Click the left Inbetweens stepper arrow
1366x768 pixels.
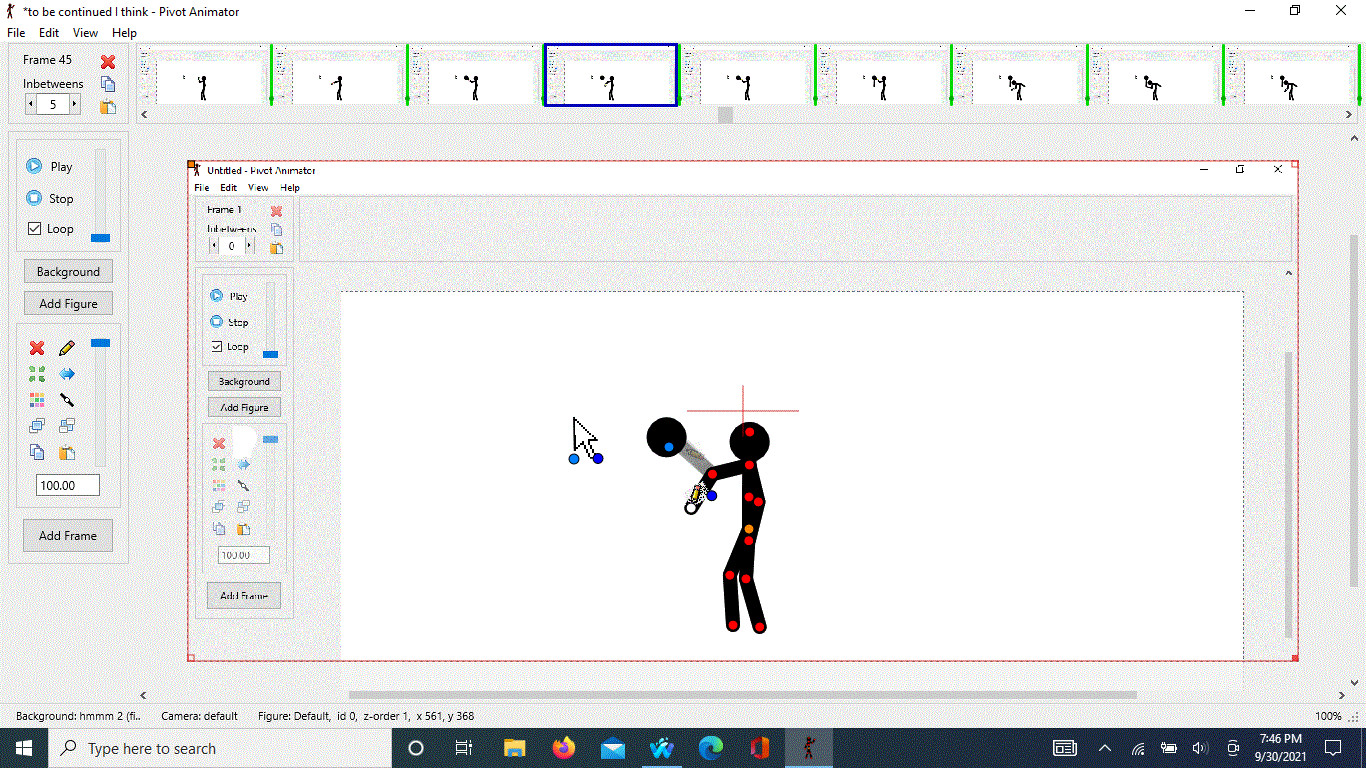point(29,103)
